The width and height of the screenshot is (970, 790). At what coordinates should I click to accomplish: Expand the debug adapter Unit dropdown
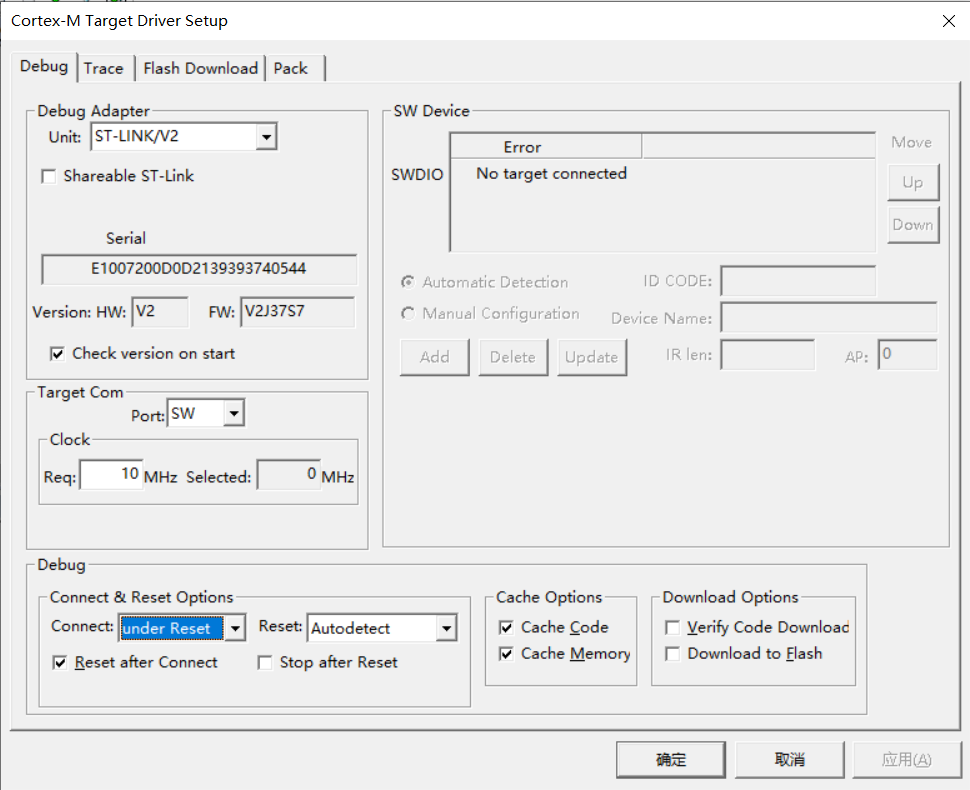pyautogui.click(x=266, y=136)
